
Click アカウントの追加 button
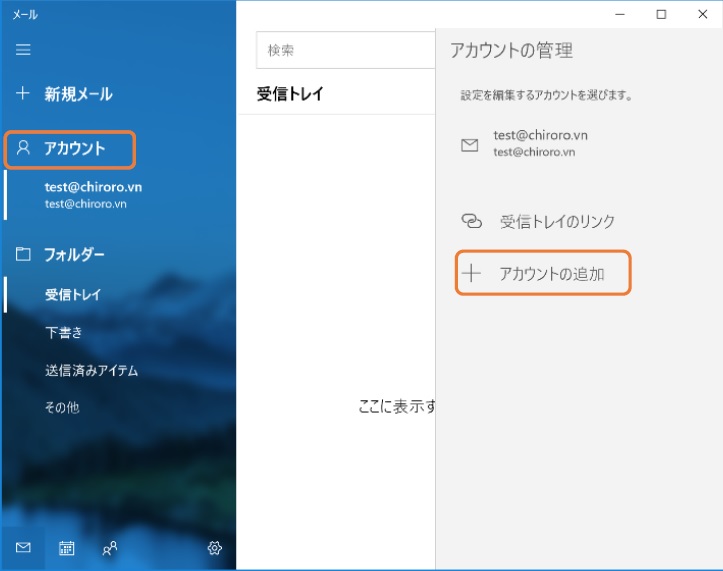[543, 273]
